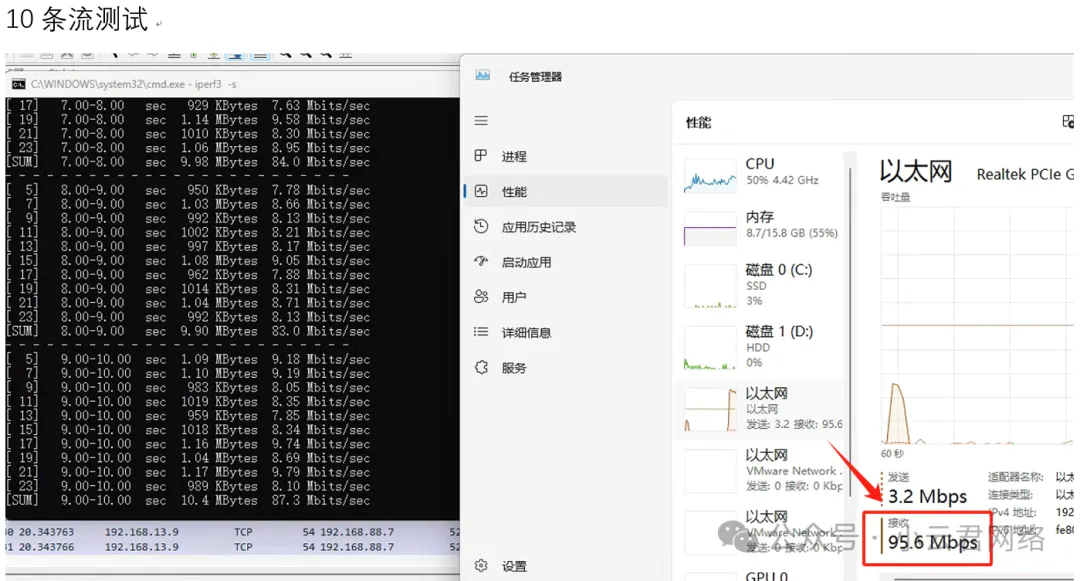The height and width of the screenshot is (581, 1080).
Task: Click the performance list vertical scrollbar
Action: (x=852, y=300)
